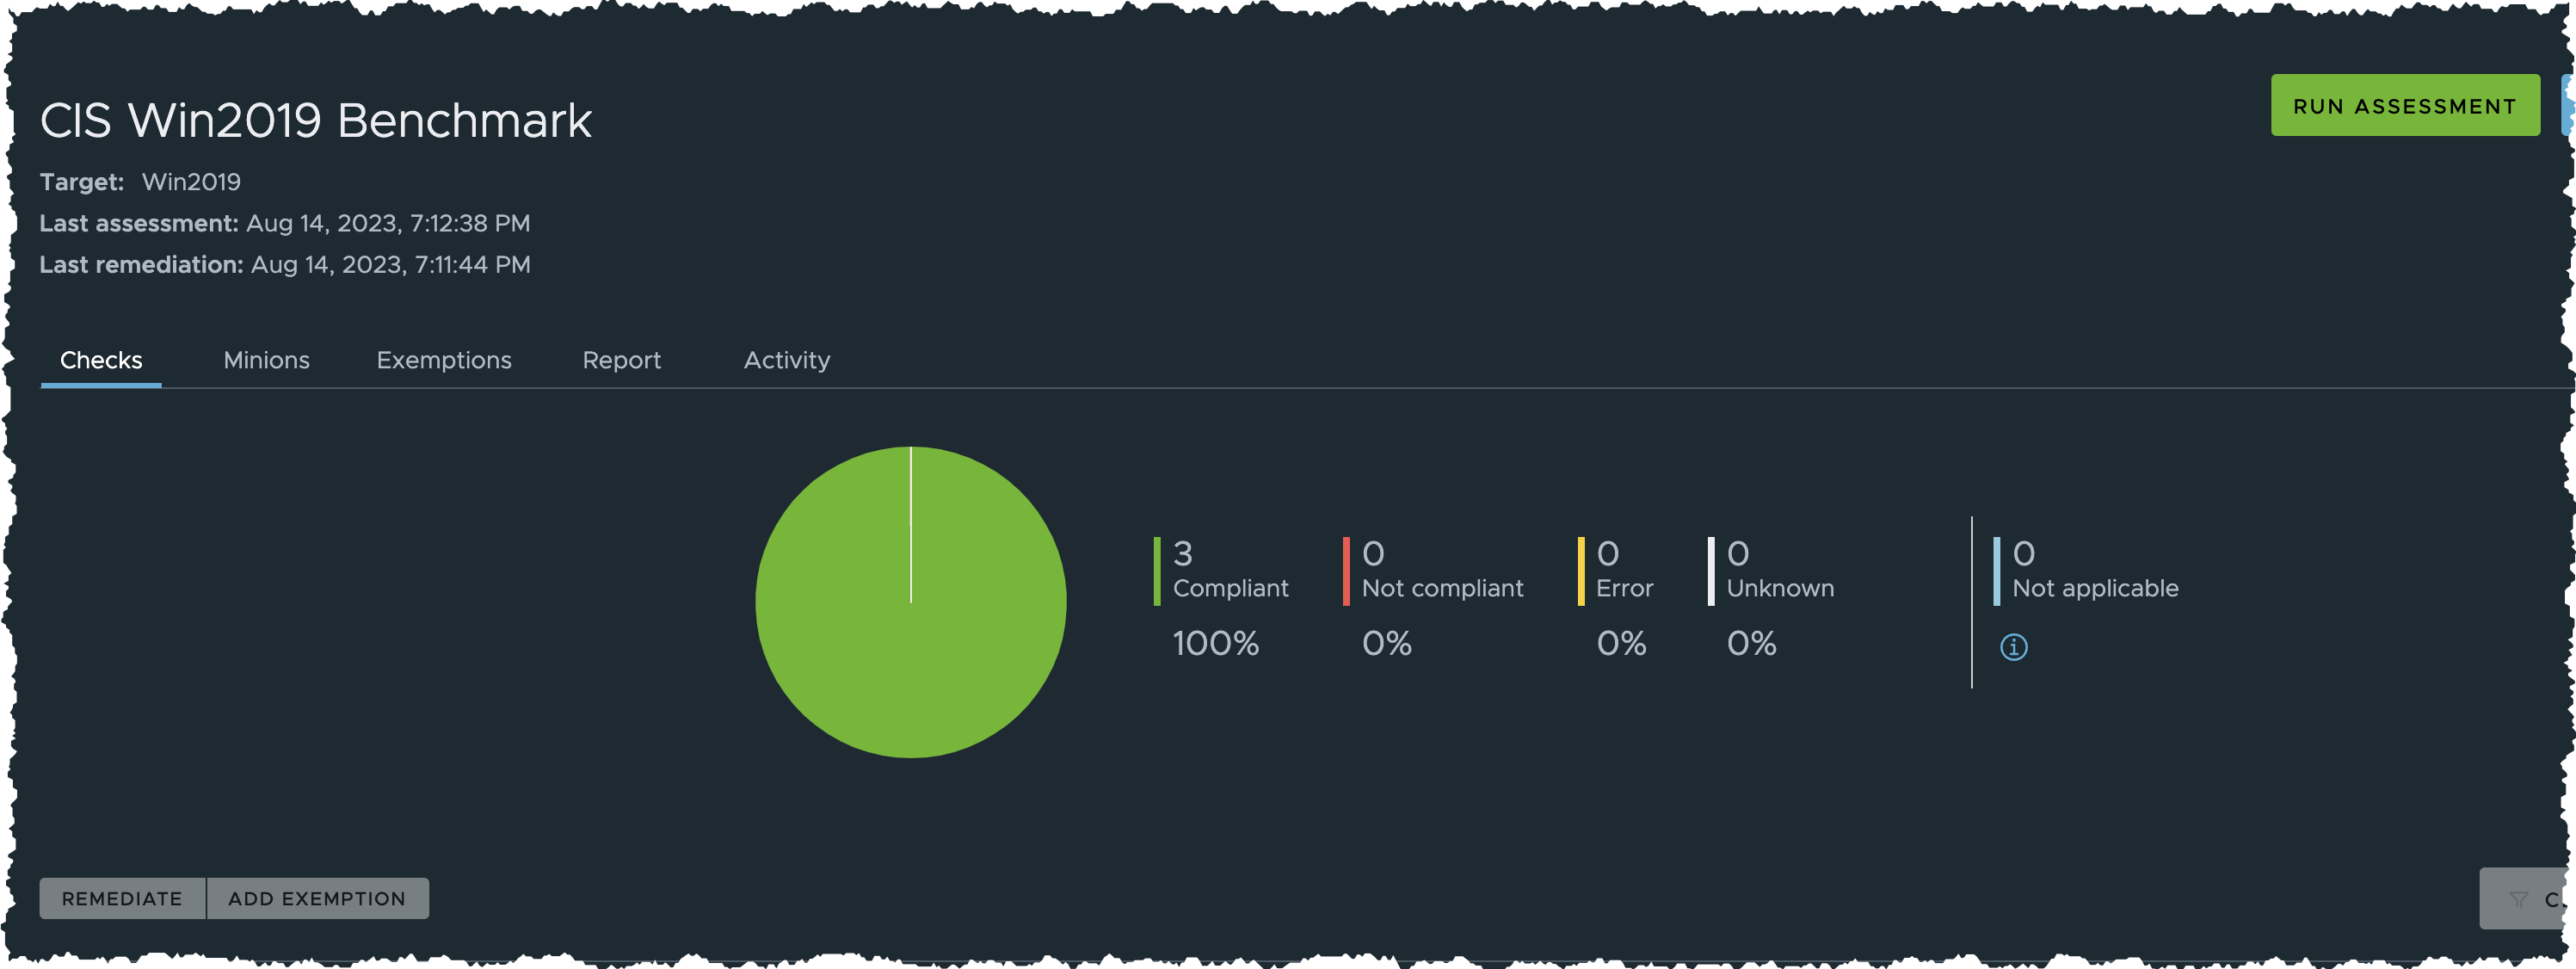This screenshot has width=2576, height=969.
Task: Click the filter funnel icon
Action: [x=2518, y=899]
